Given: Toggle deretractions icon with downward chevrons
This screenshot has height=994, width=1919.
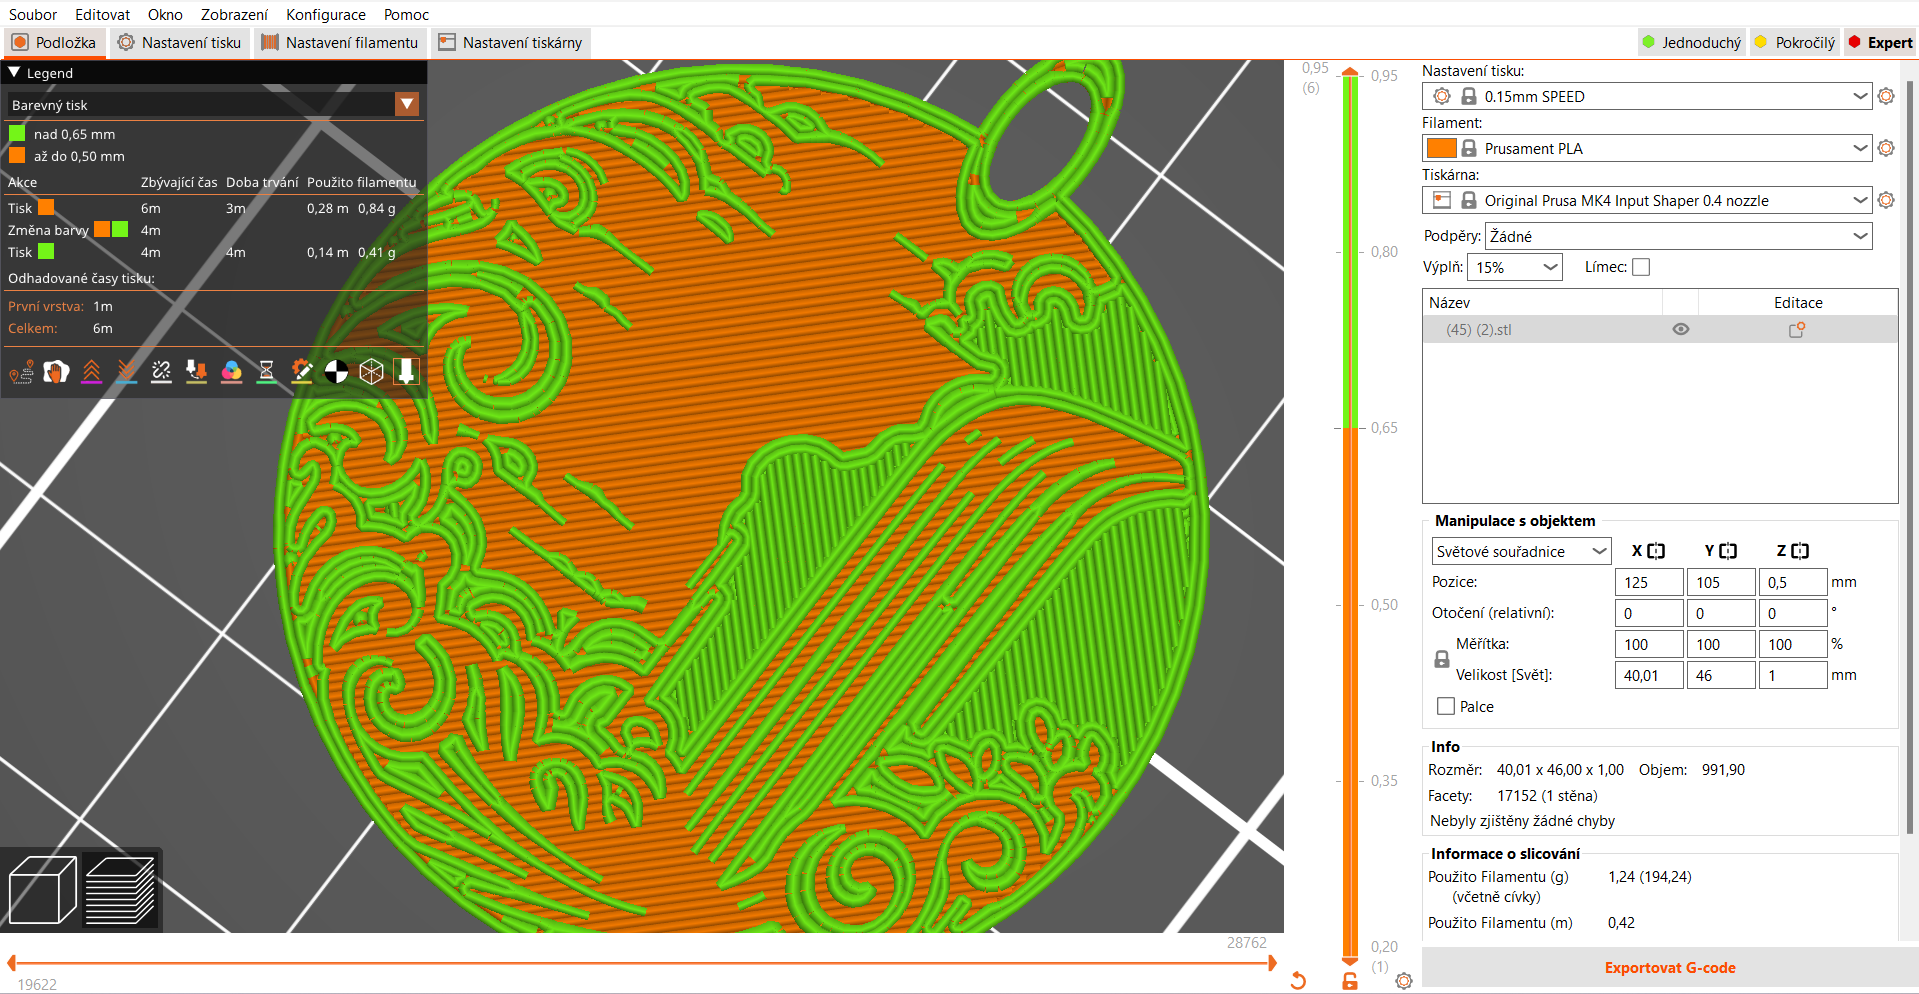Looking at the screenshot, I should pos(126,372).
